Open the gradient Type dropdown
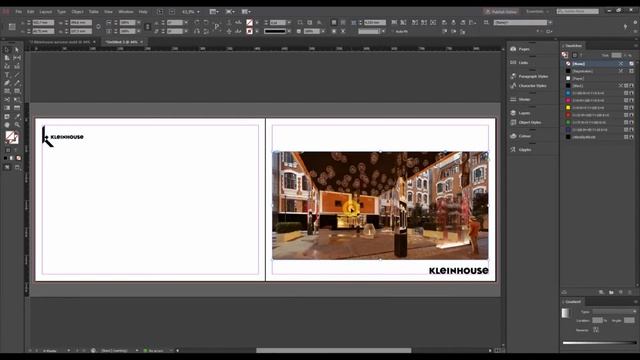 614,311
